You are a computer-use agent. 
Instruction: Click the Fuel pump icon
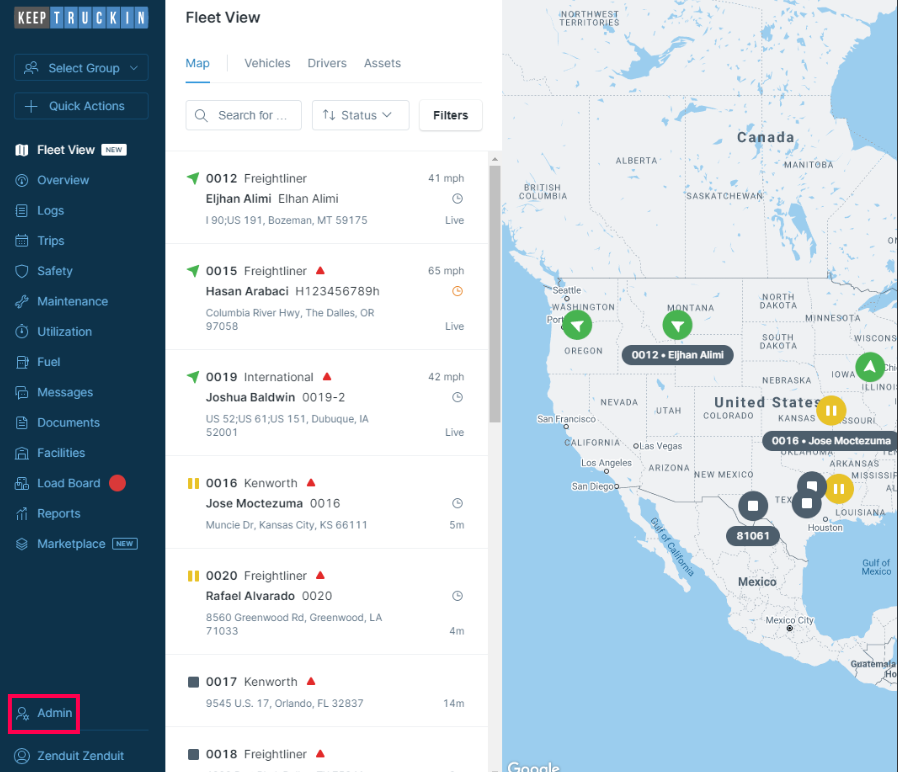click(22, 362)
